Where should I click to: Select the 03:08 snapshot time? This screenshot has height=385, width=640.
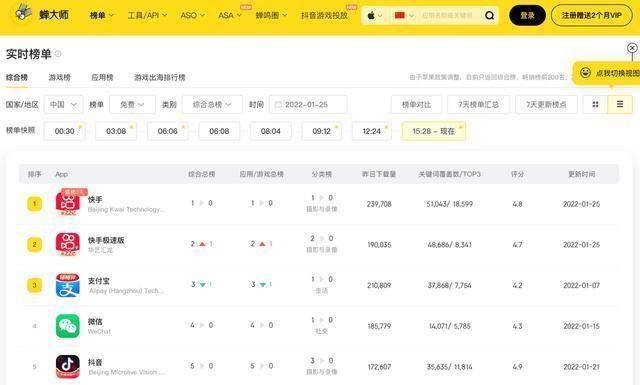tap(116, 131)
